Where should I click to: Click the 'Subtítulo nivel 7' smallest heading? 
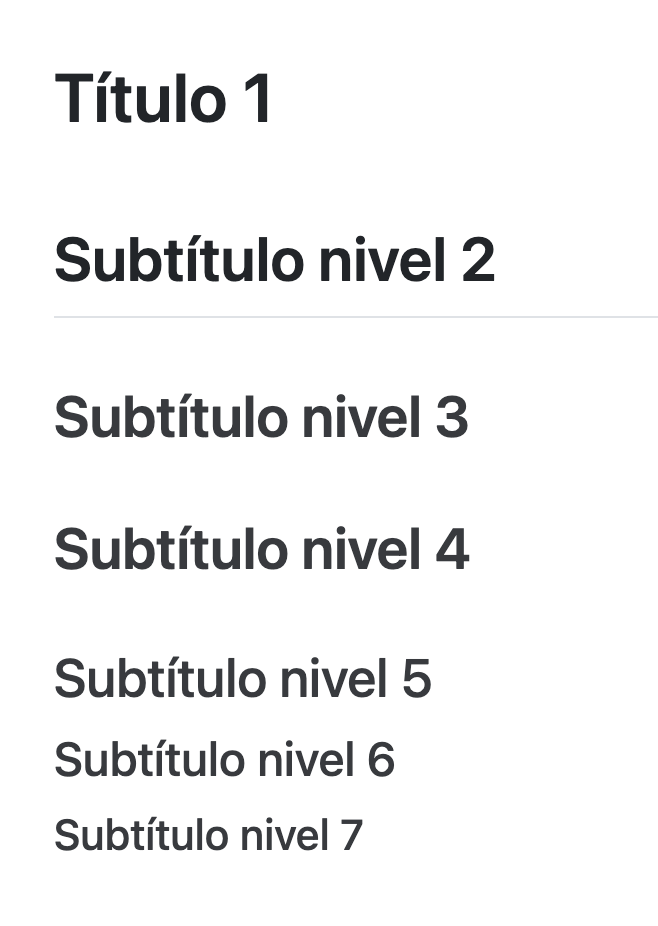(209, 835)
